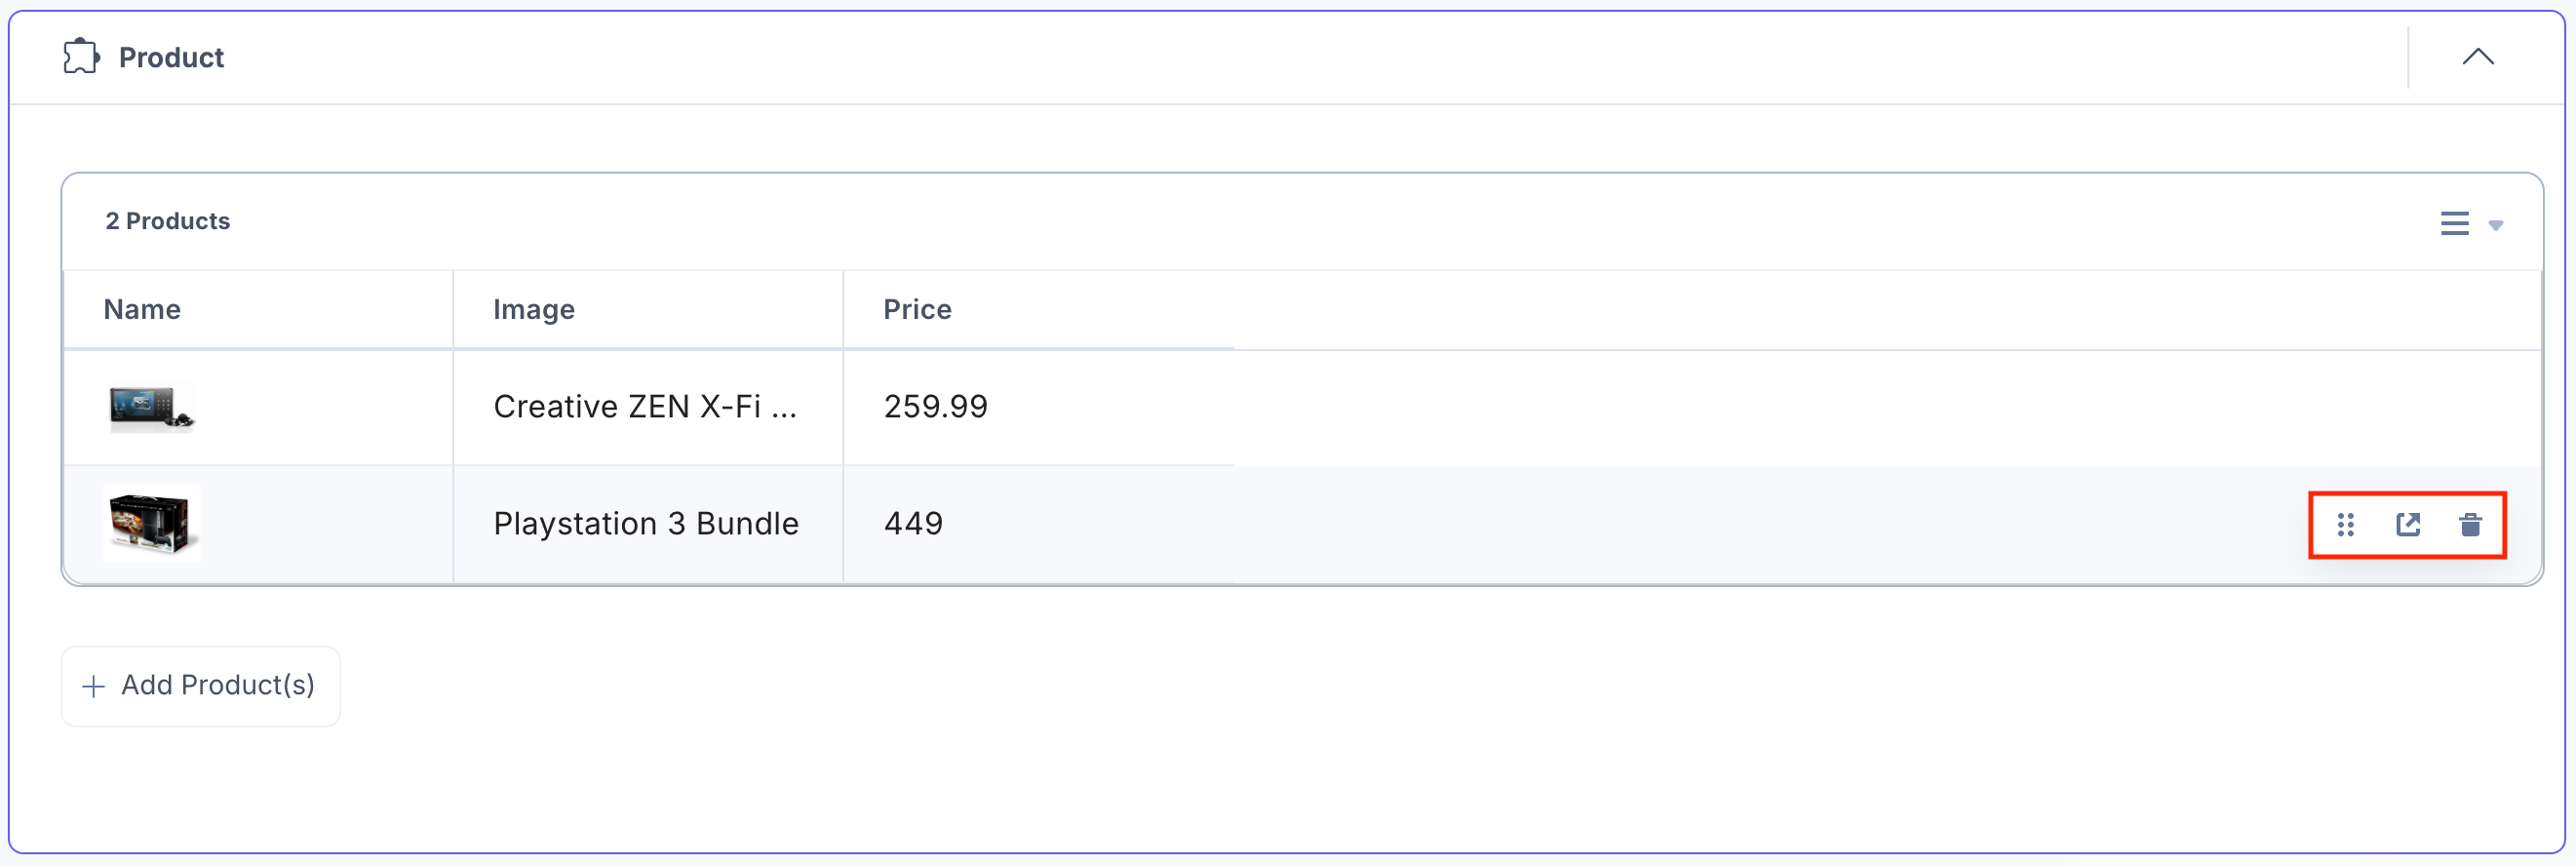Expand the small arrow beside list icon
Image resolution: width=2576 pixels, height=866 pixels.
[2495, 225]
